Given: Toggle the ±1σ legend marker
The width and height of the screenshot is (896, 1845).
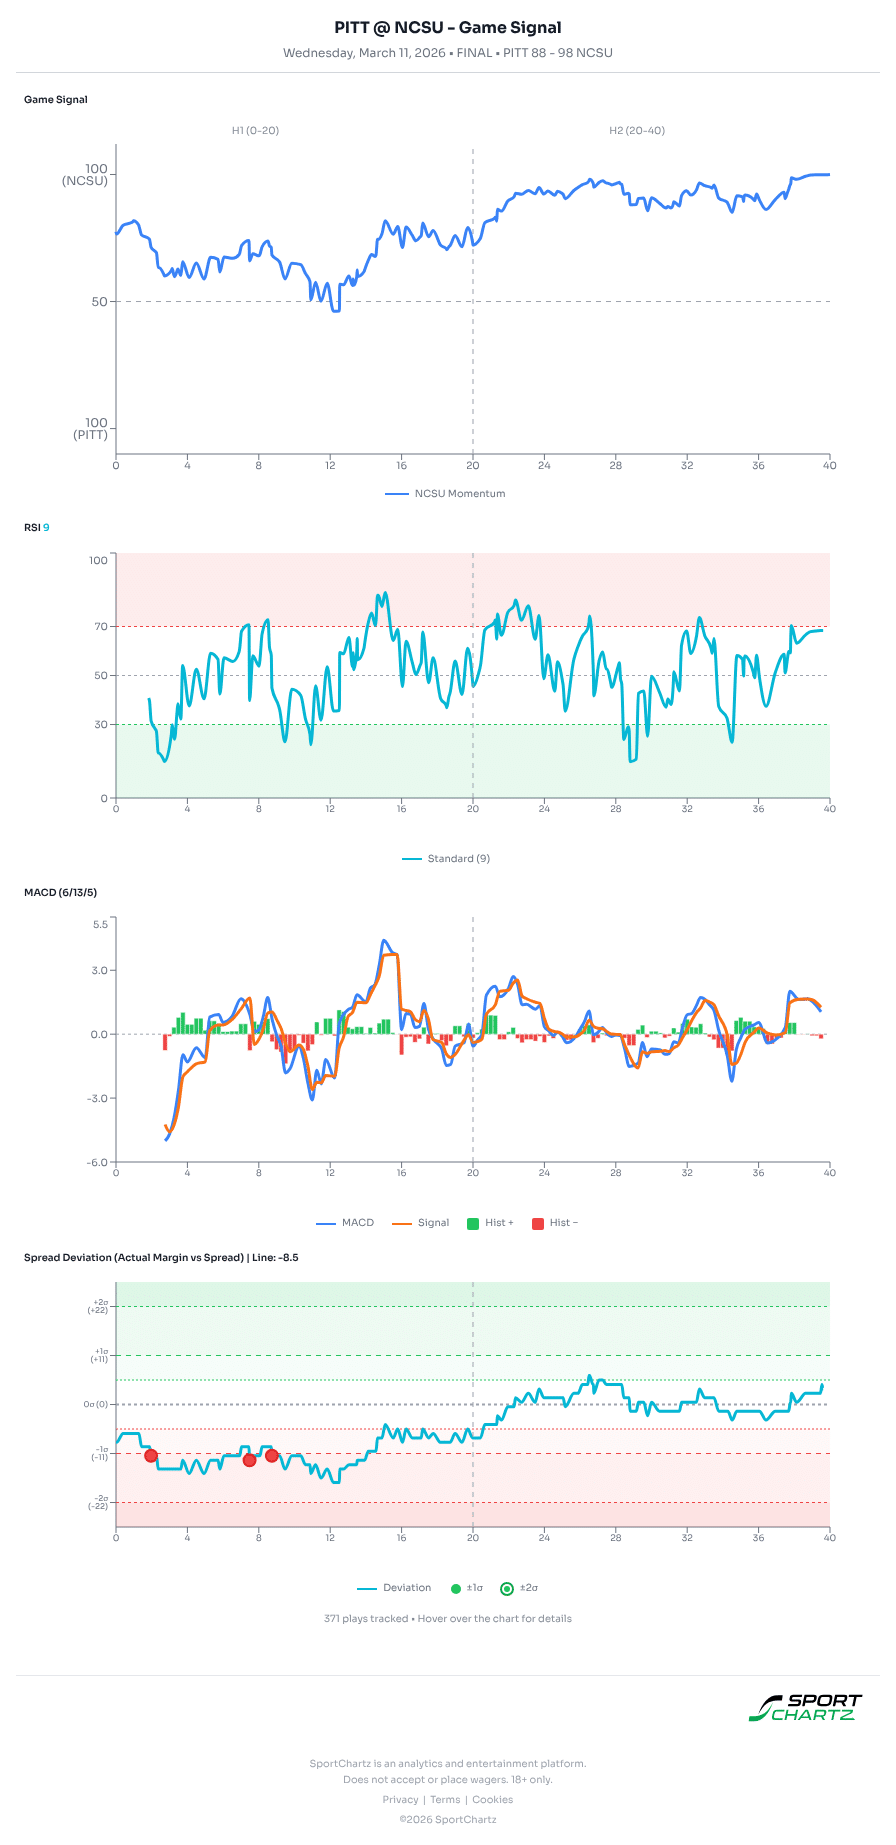Looking at the screenshot, I should pyautogui.click(x=467, y=1588).
